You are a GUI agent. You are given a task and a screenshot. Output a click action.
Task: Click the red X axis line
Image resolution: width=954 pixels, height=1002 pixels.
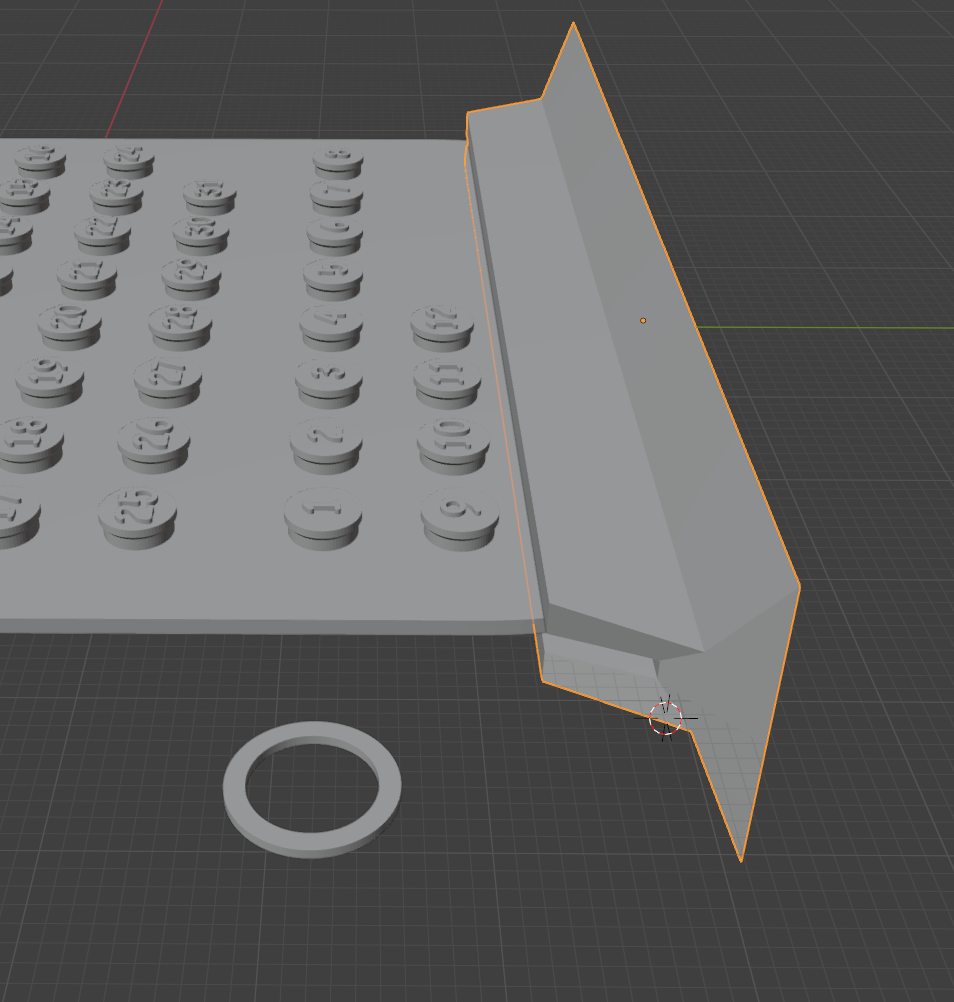pyautogui.click(x=135, y=69)
